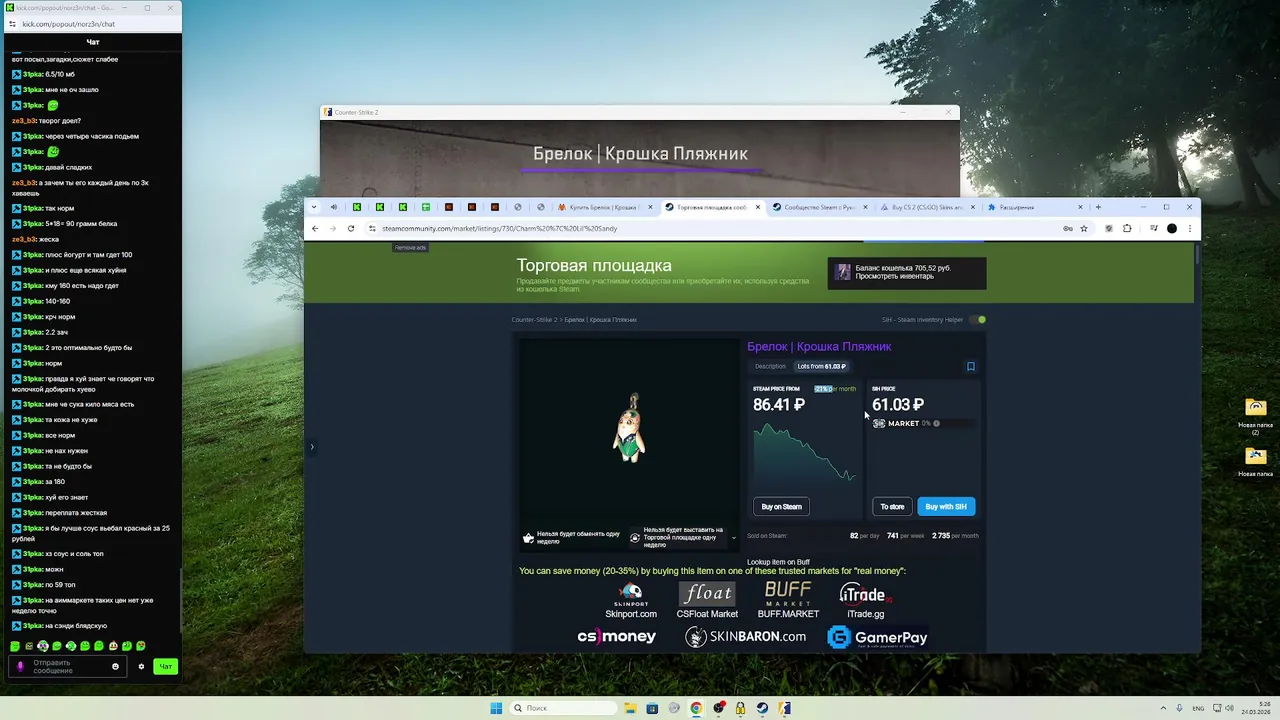
Task: Click the system tray clock showing 5:26
Action: [x=1256, y=708]
